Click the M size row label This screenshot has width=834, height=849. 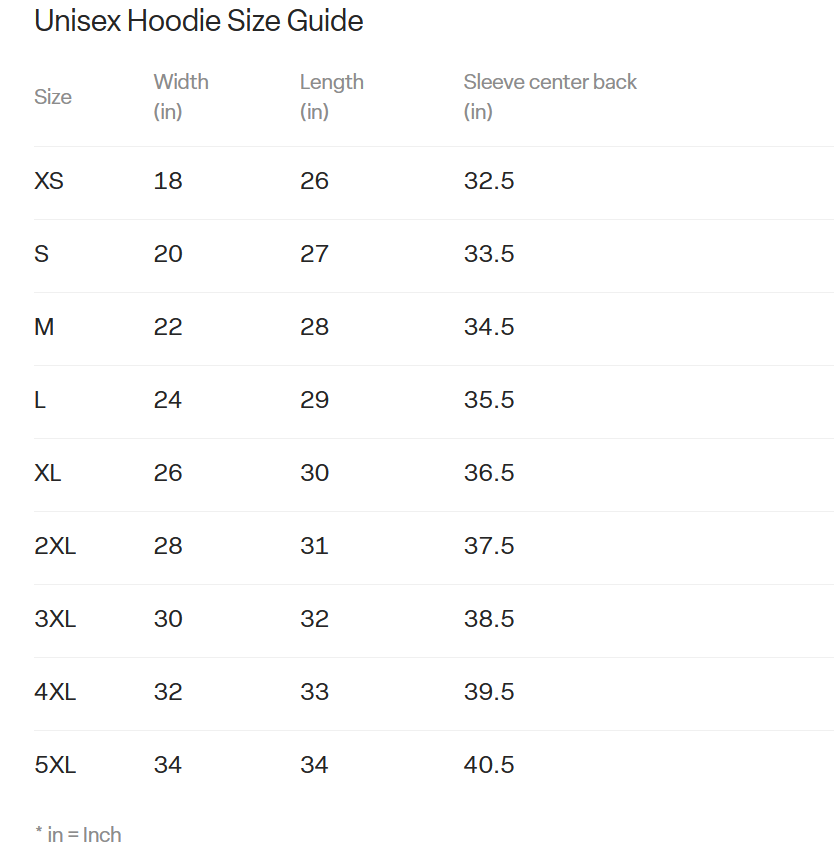(44, 327)
